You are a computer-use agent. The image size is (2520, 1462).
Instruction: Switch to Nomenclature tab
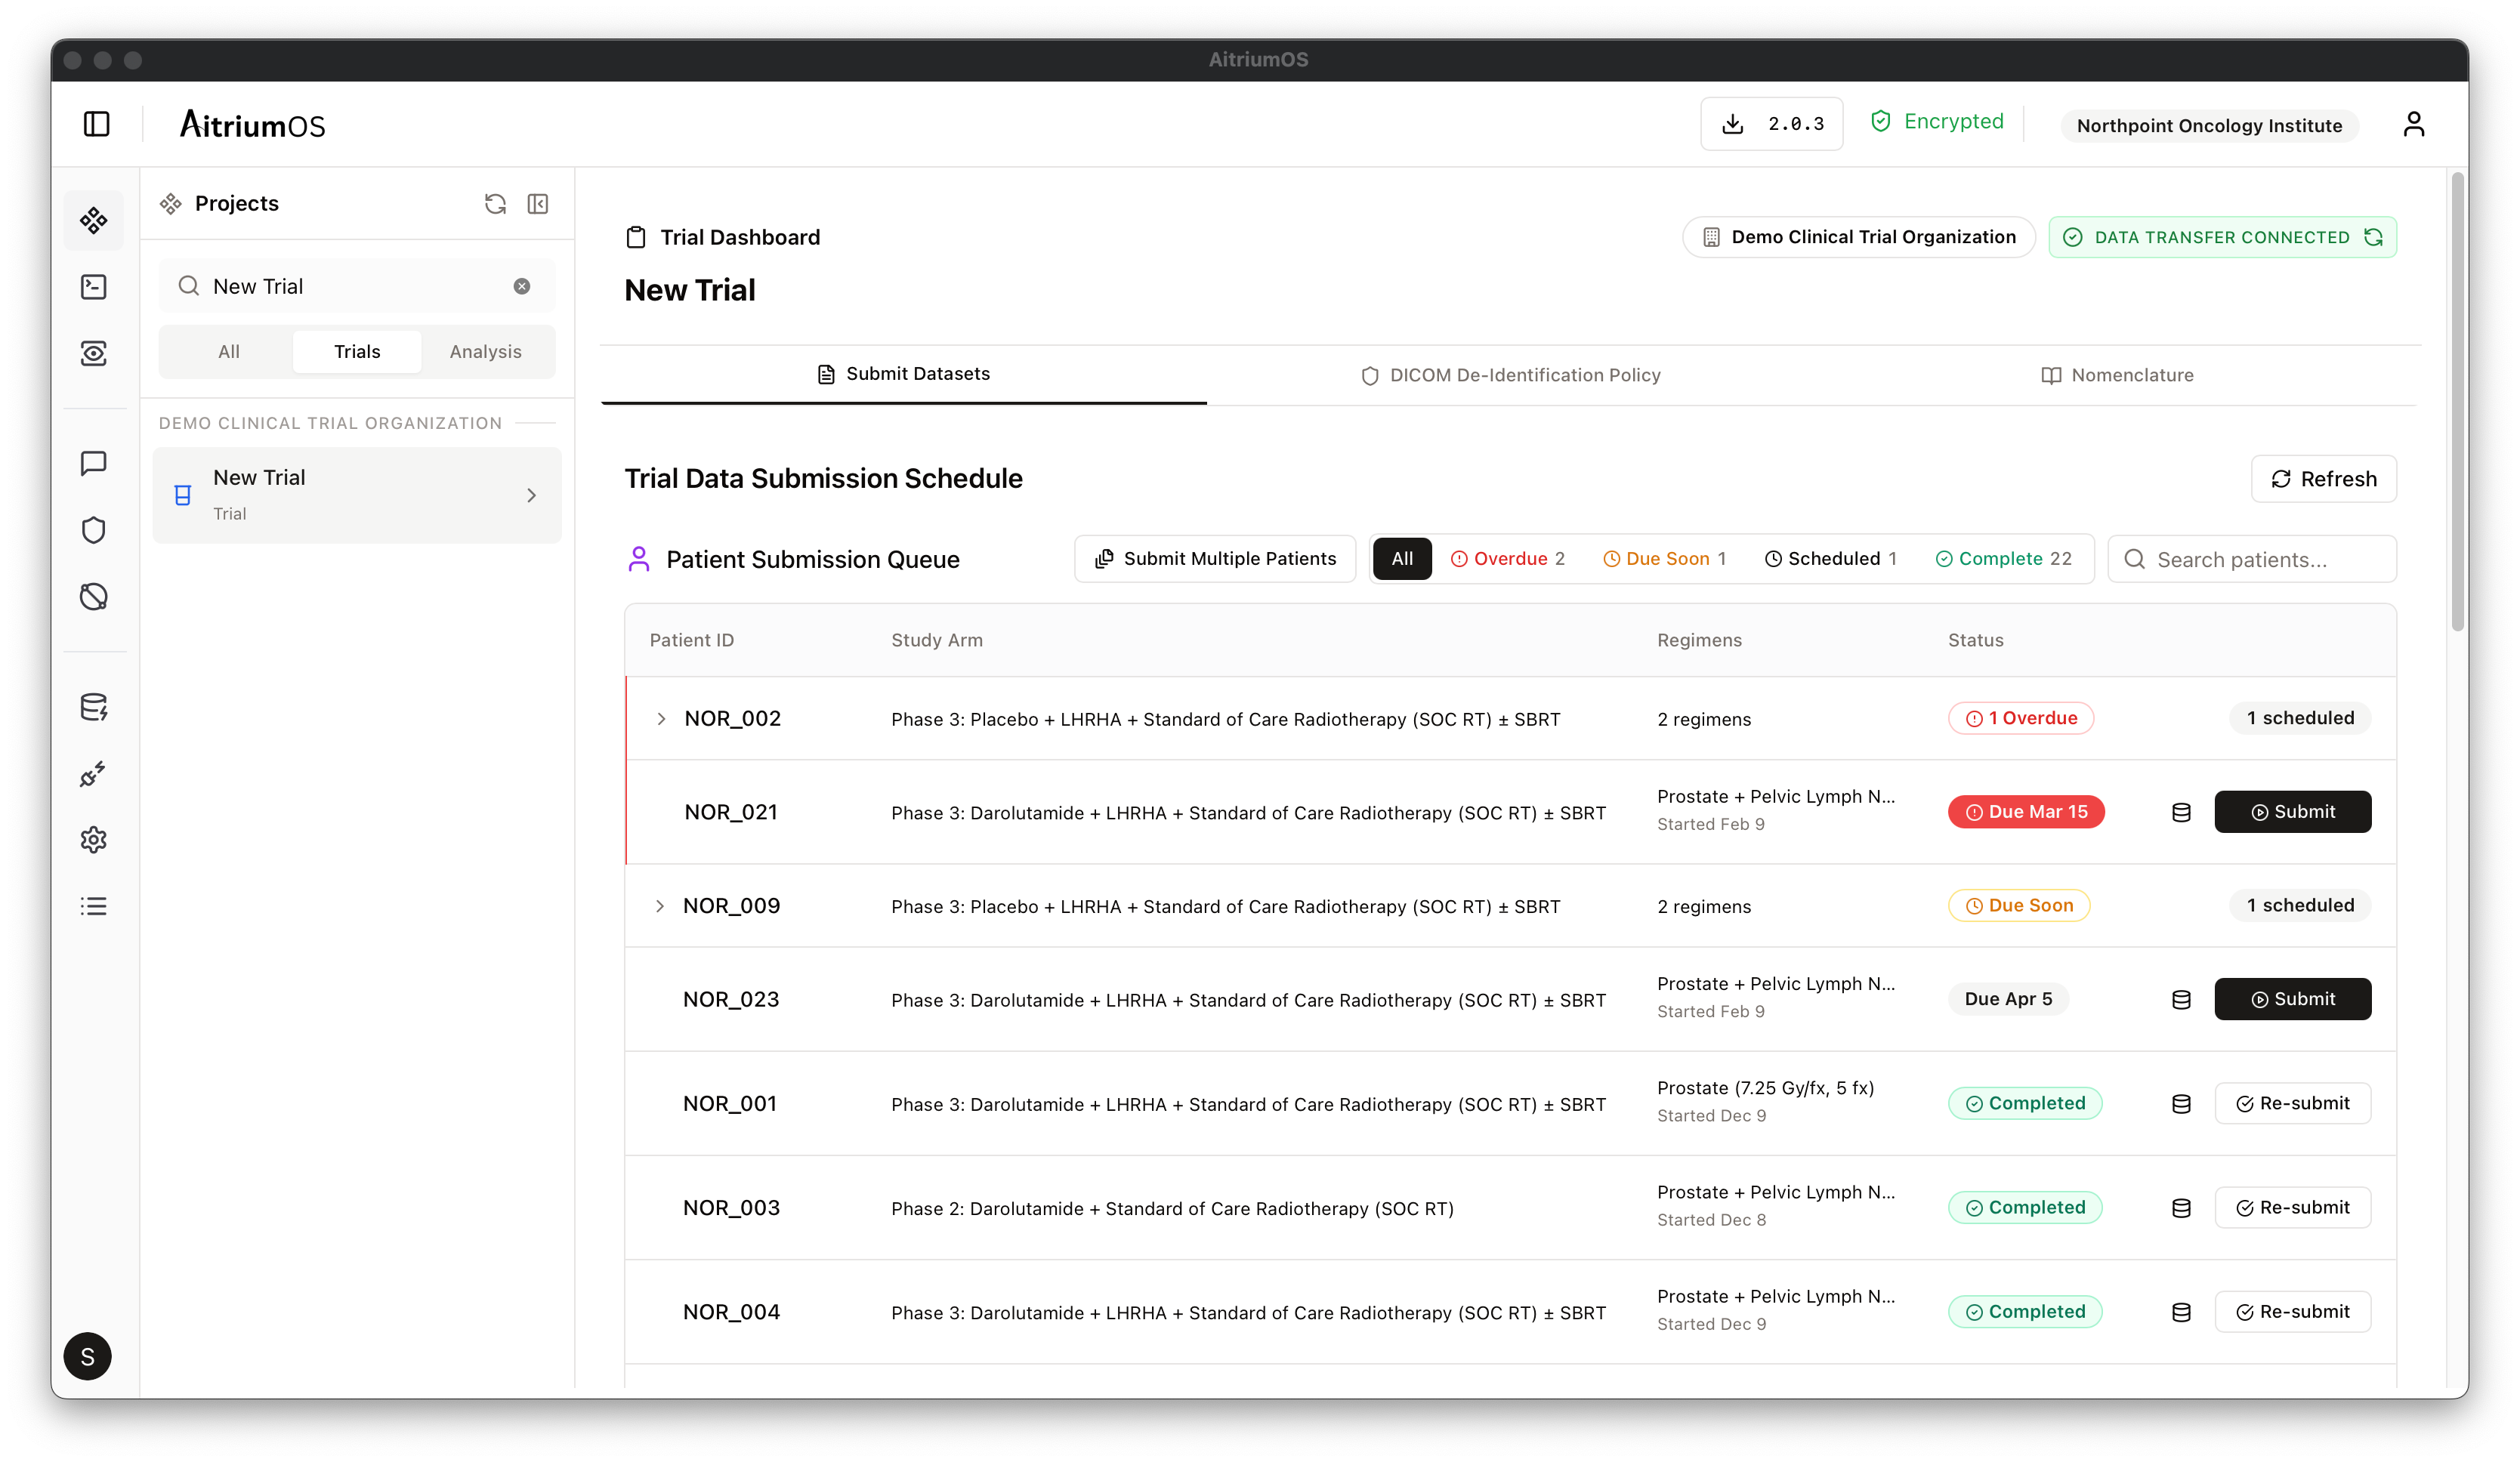(2116, 375)
